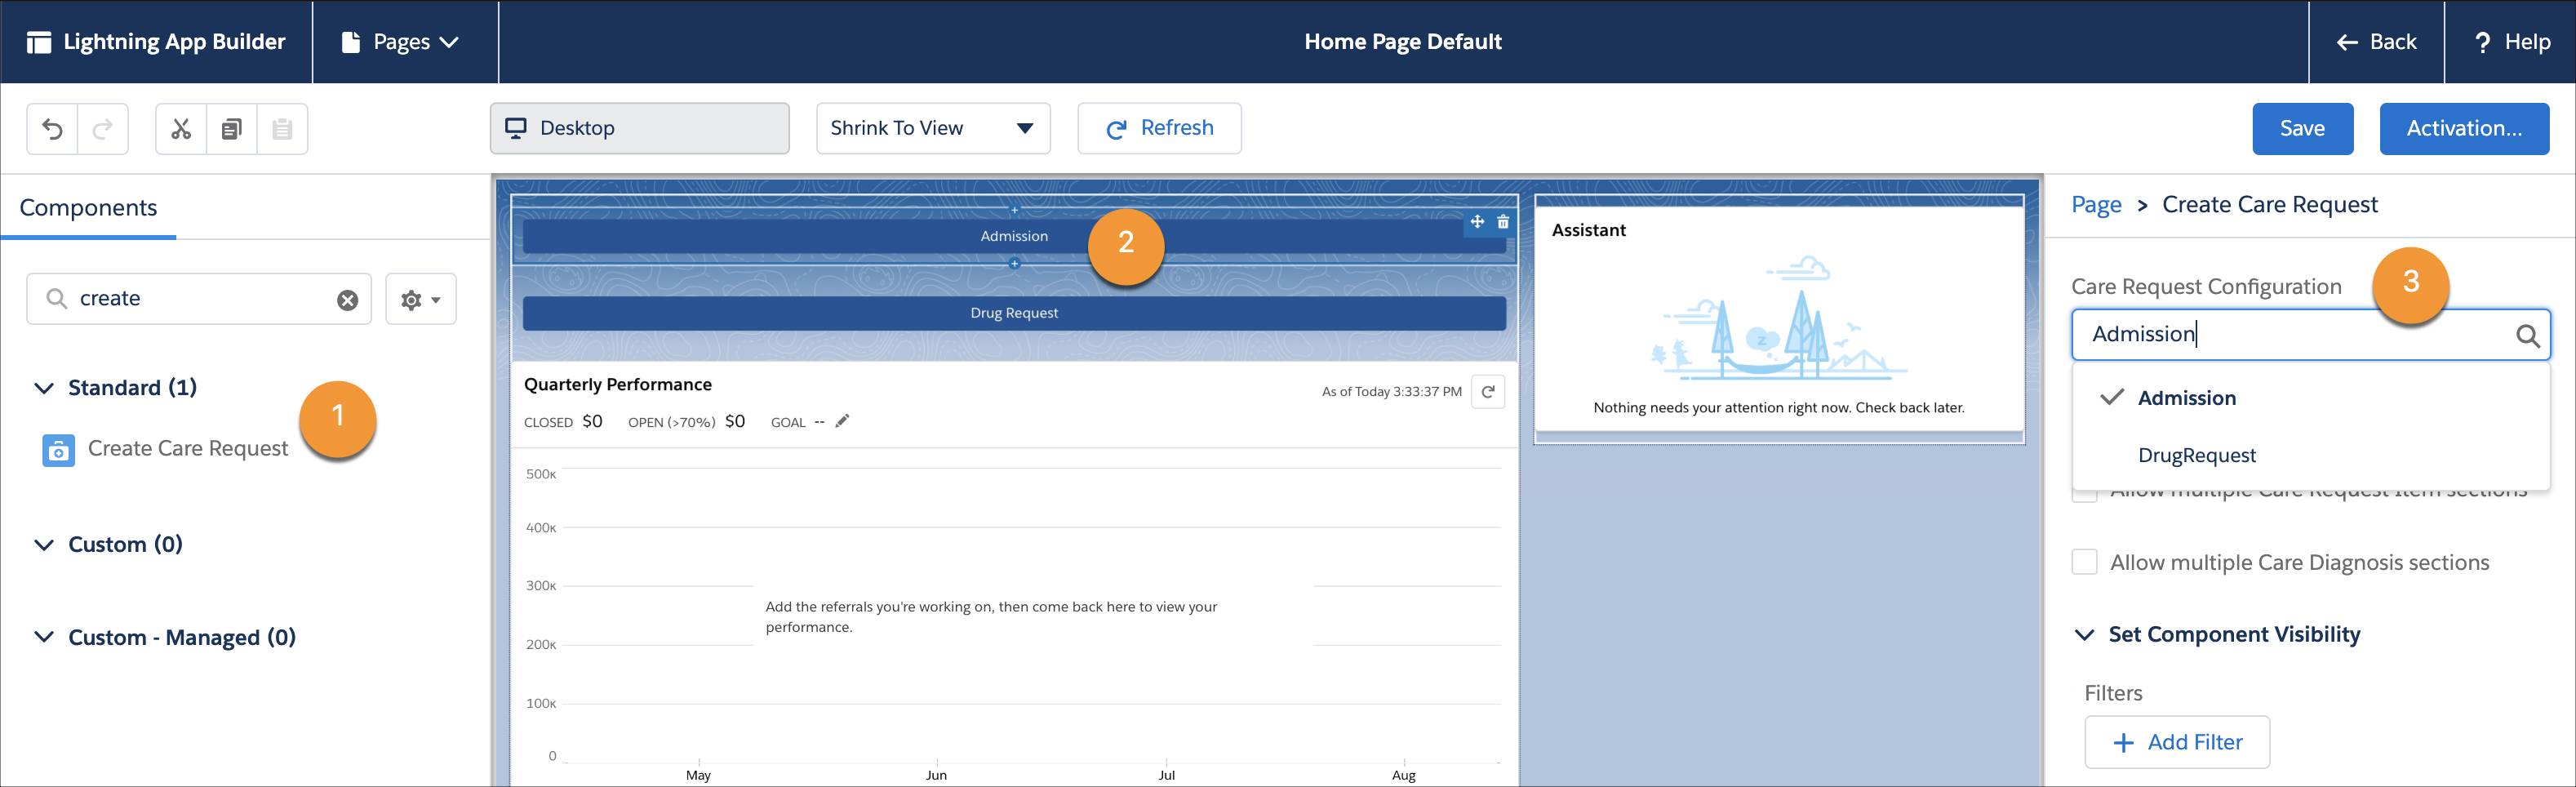Open the component search settings gear menu
Screen dimensions: 2576x787
420,298
